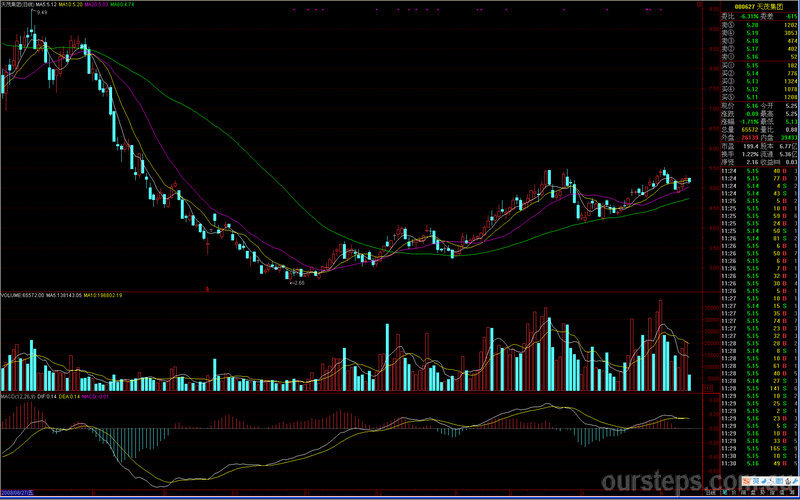
Task: Click the MA5:5.12 legend value
Action: click(x=46, y=4)
